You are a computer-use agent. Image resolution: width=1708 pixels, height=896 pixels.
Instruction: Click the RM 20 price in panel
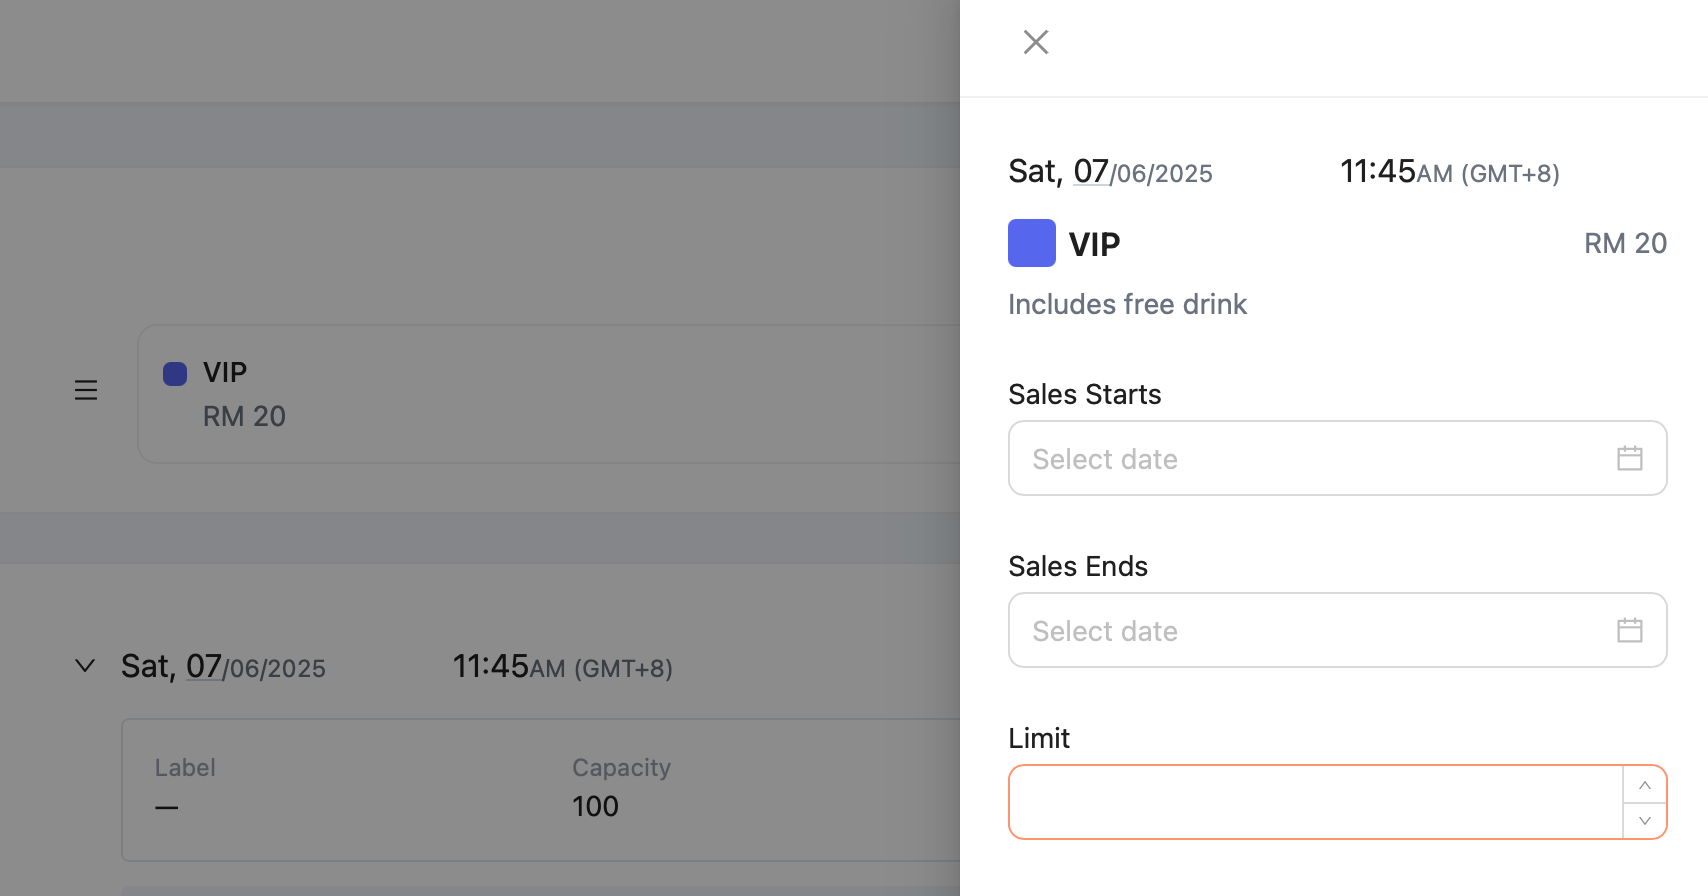click(1624, 243)
